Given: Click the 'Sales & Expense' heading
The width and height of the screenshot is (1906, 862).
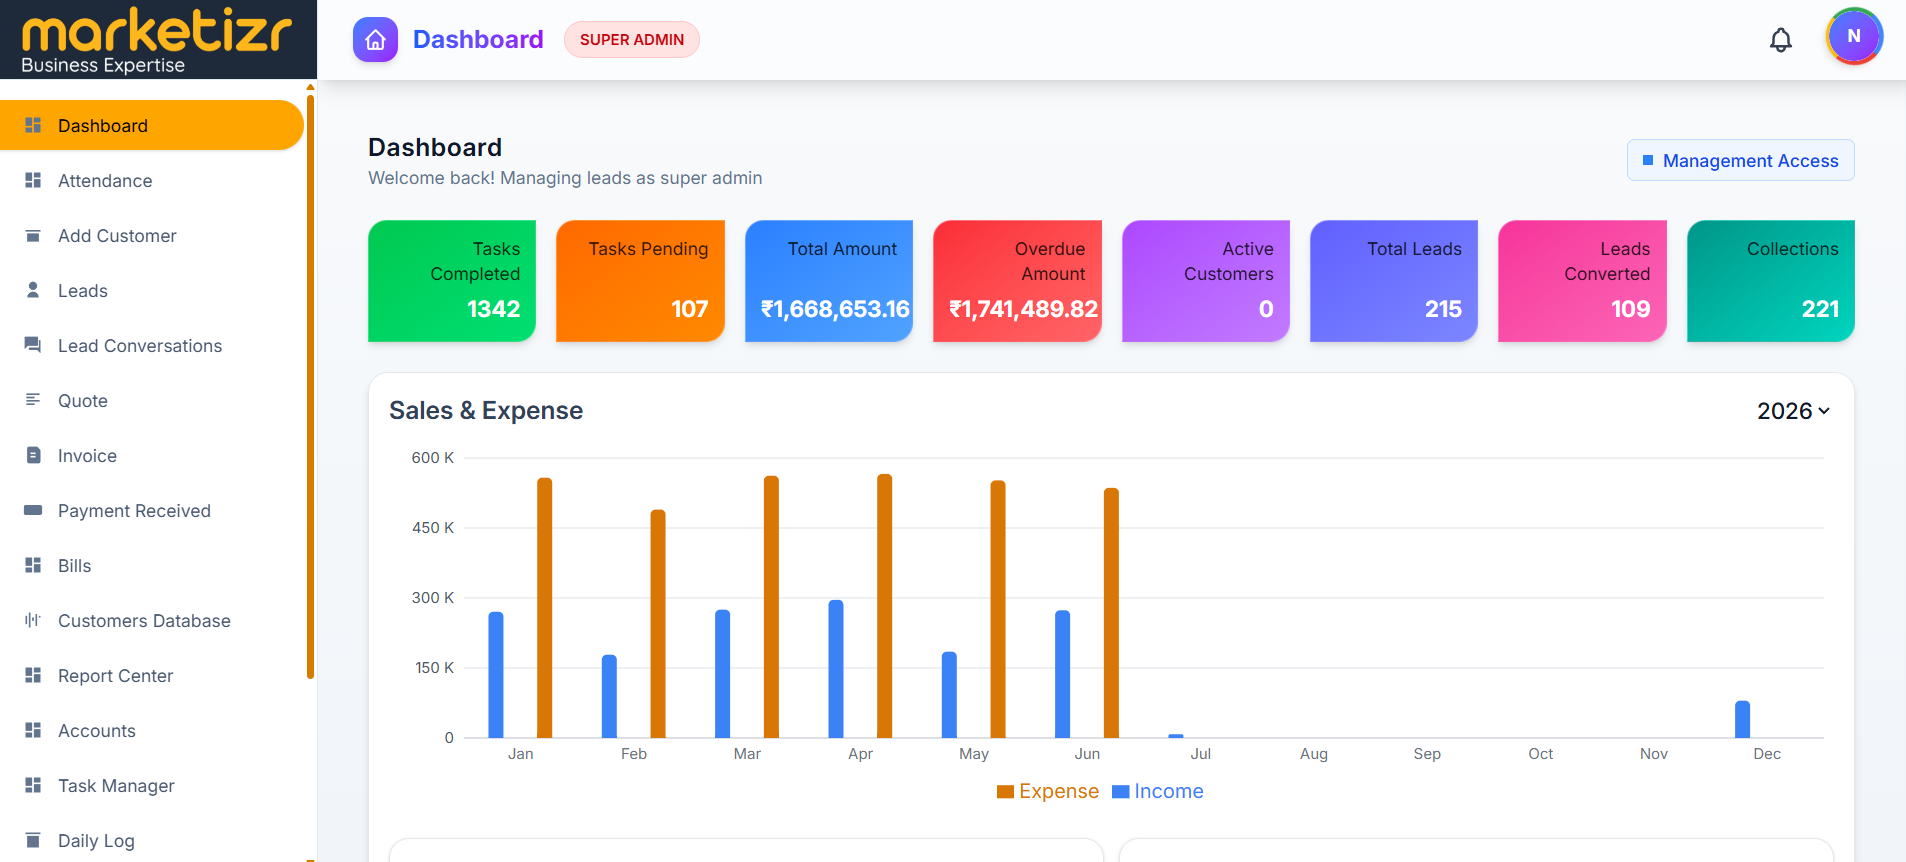Looking at the screenshot, I should click(486, 411).
